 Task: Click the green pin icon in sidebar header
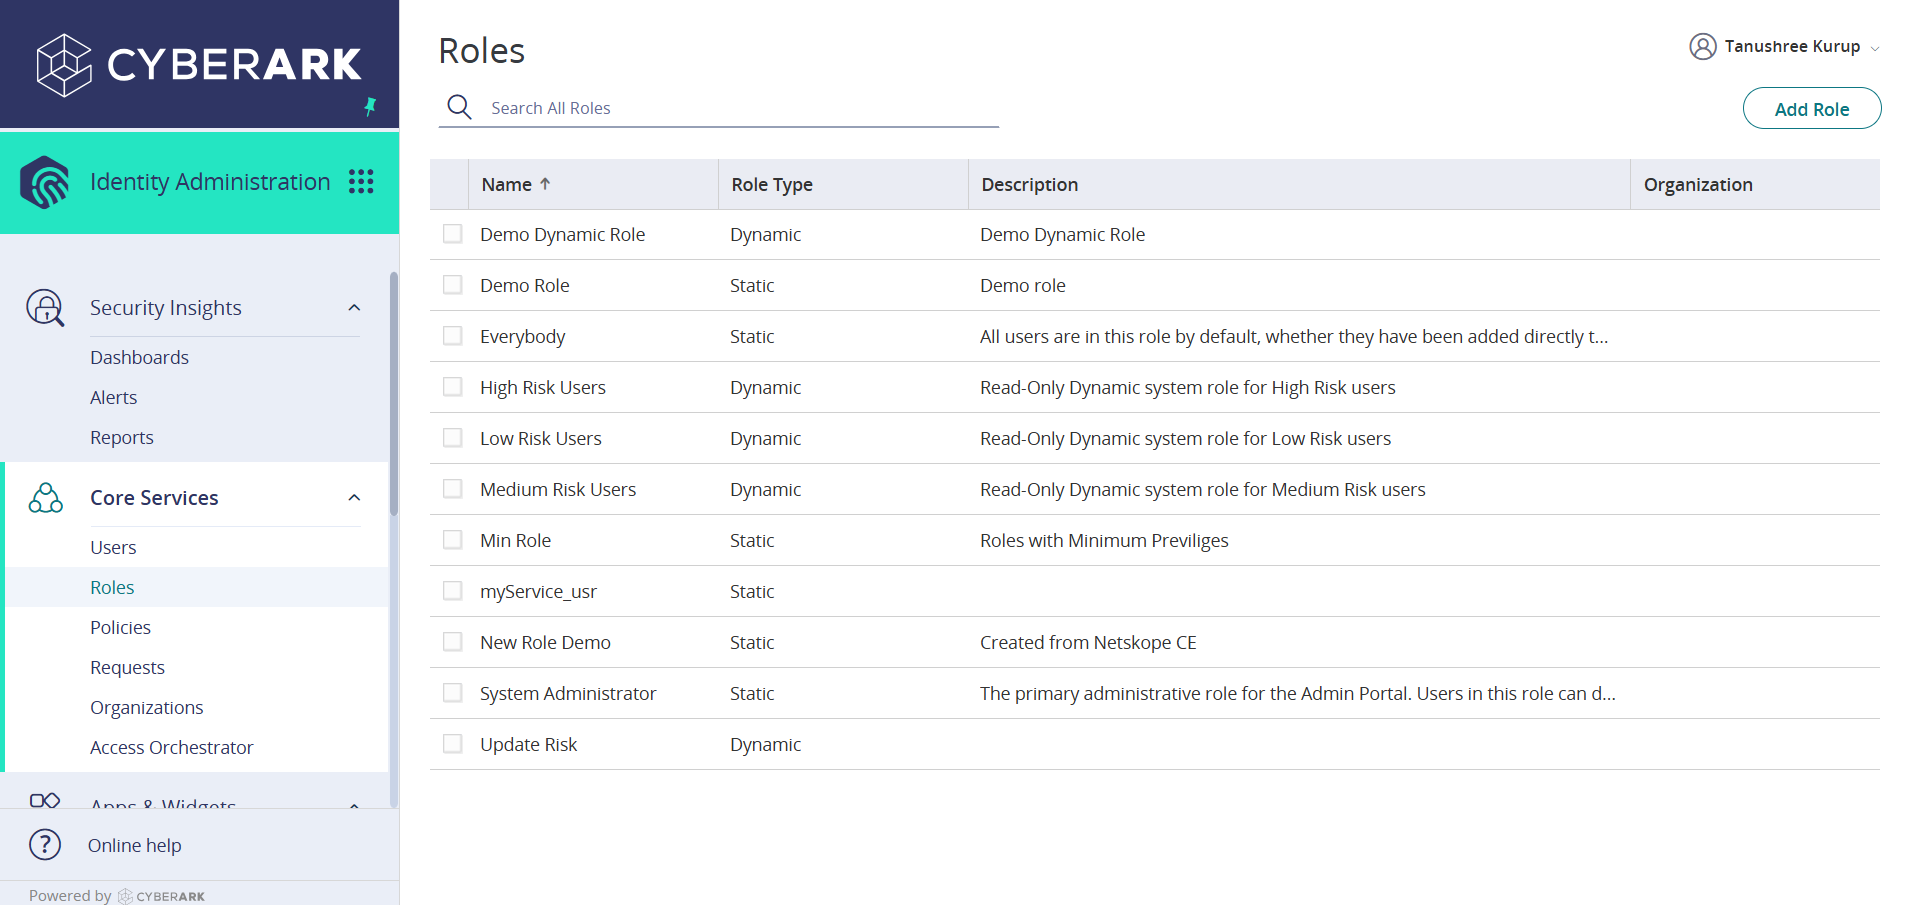coord(370,106)
